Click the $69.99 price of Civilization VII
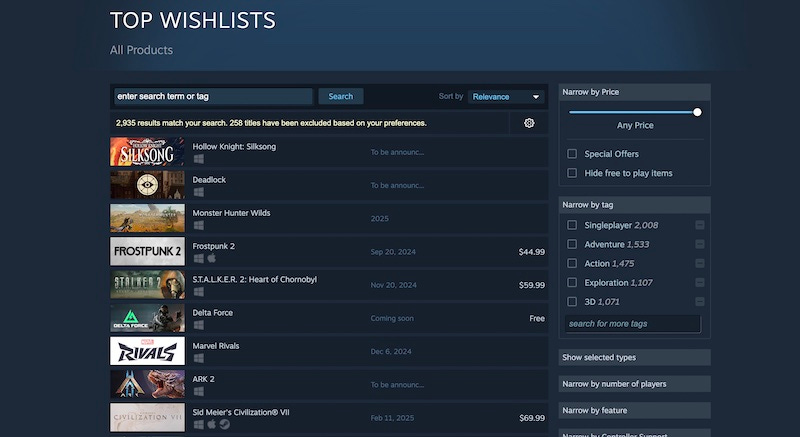The image size is (800, 437). pyautogui.click(x=532, y=418)
